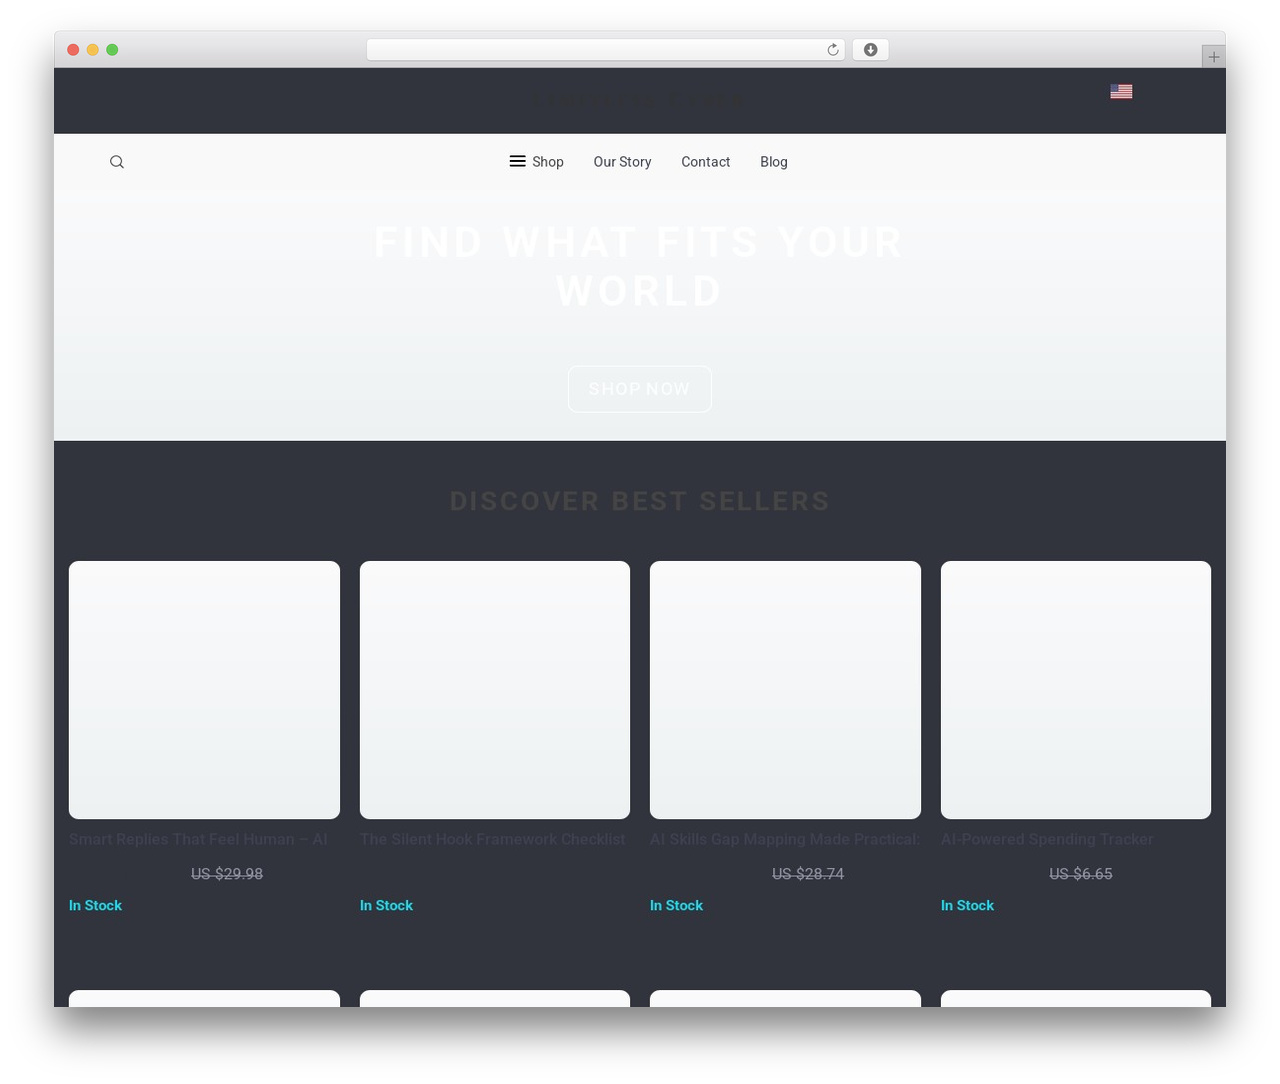Open the search magnifier icon
The width and height of the screenshot is (1280, 1084).
pos(117,162)
